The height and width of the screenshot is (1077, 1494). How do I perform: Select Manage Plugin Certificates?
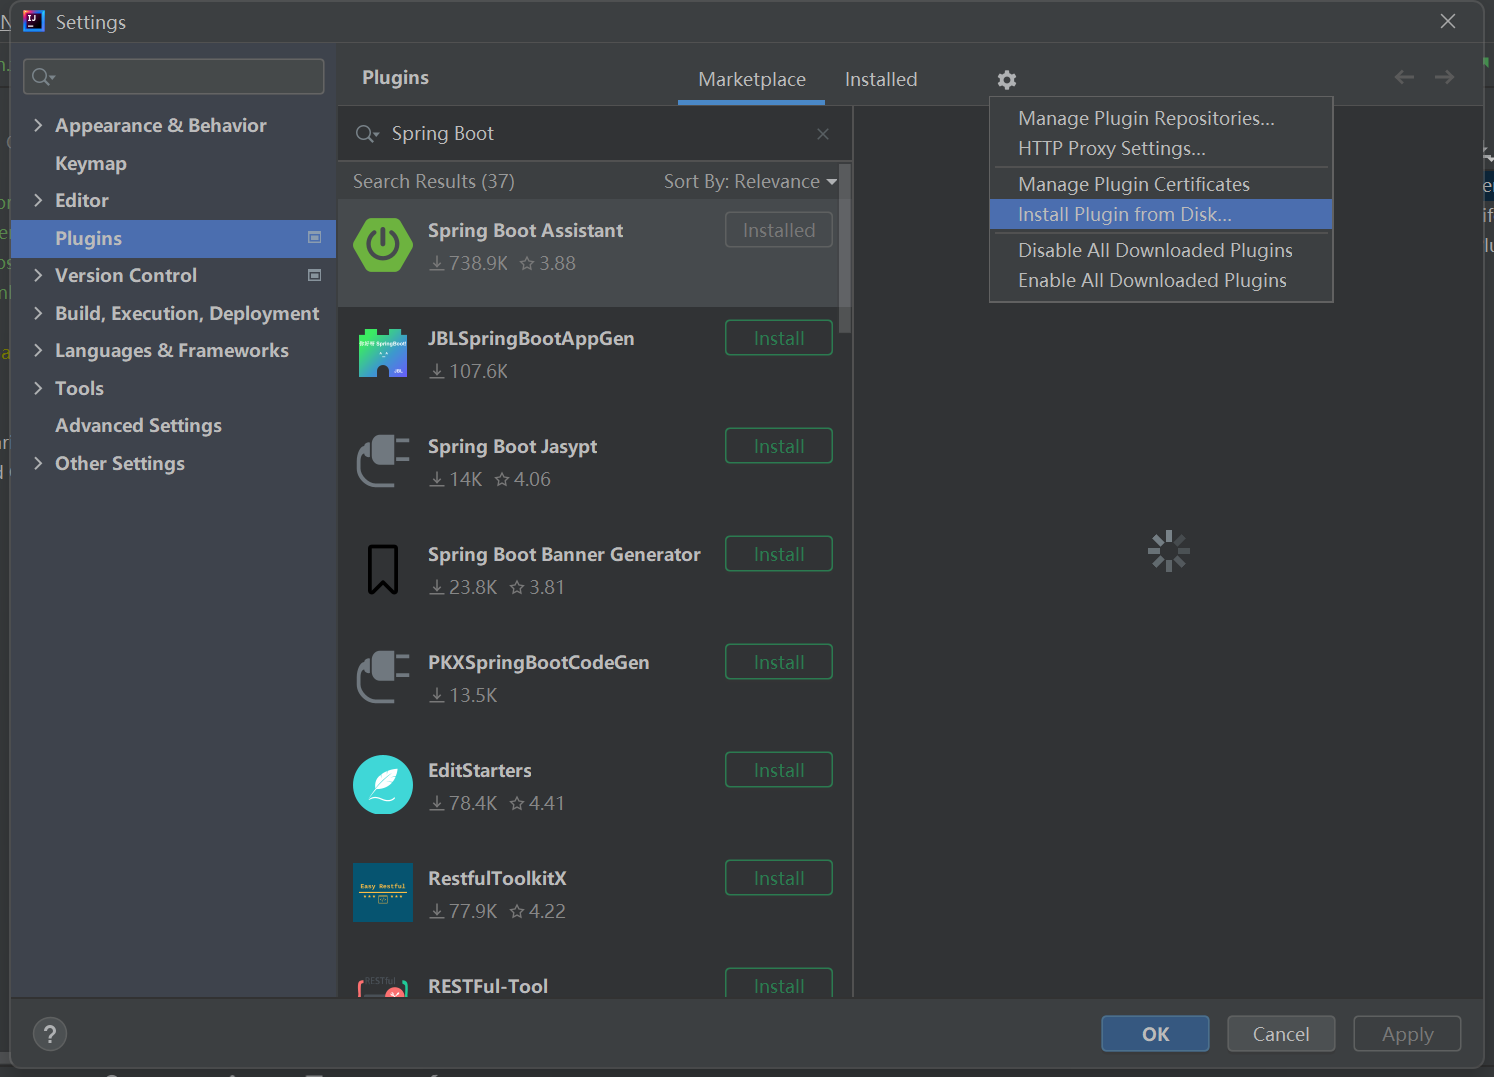[1161, 184]
